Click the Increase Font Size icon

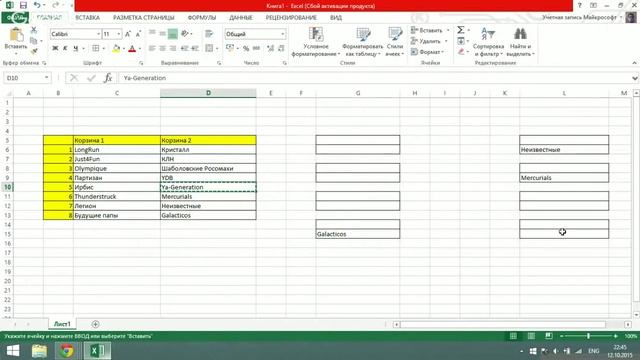pyautogui.click(x=128, y=34)
